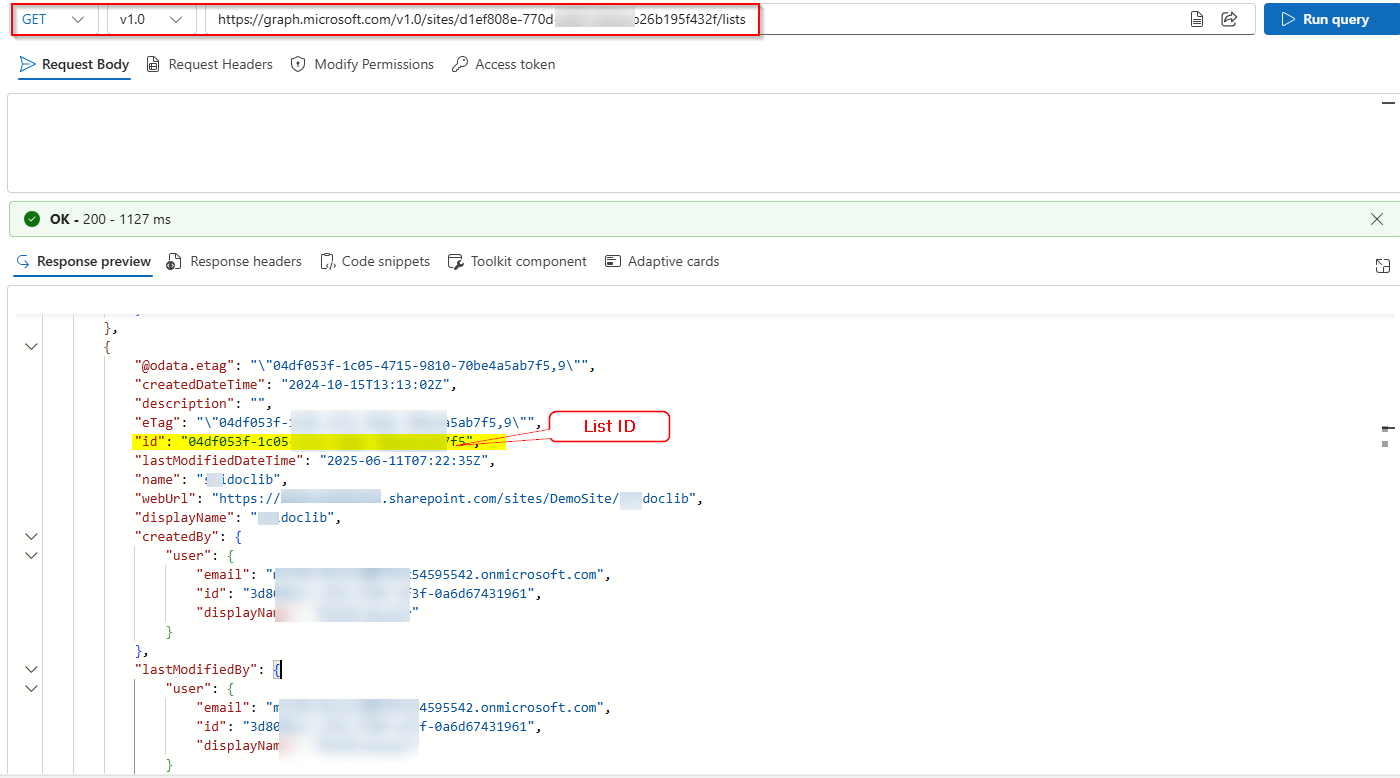Open the Response headers tab
The image size is (1400, 778).
coord(246,261)
